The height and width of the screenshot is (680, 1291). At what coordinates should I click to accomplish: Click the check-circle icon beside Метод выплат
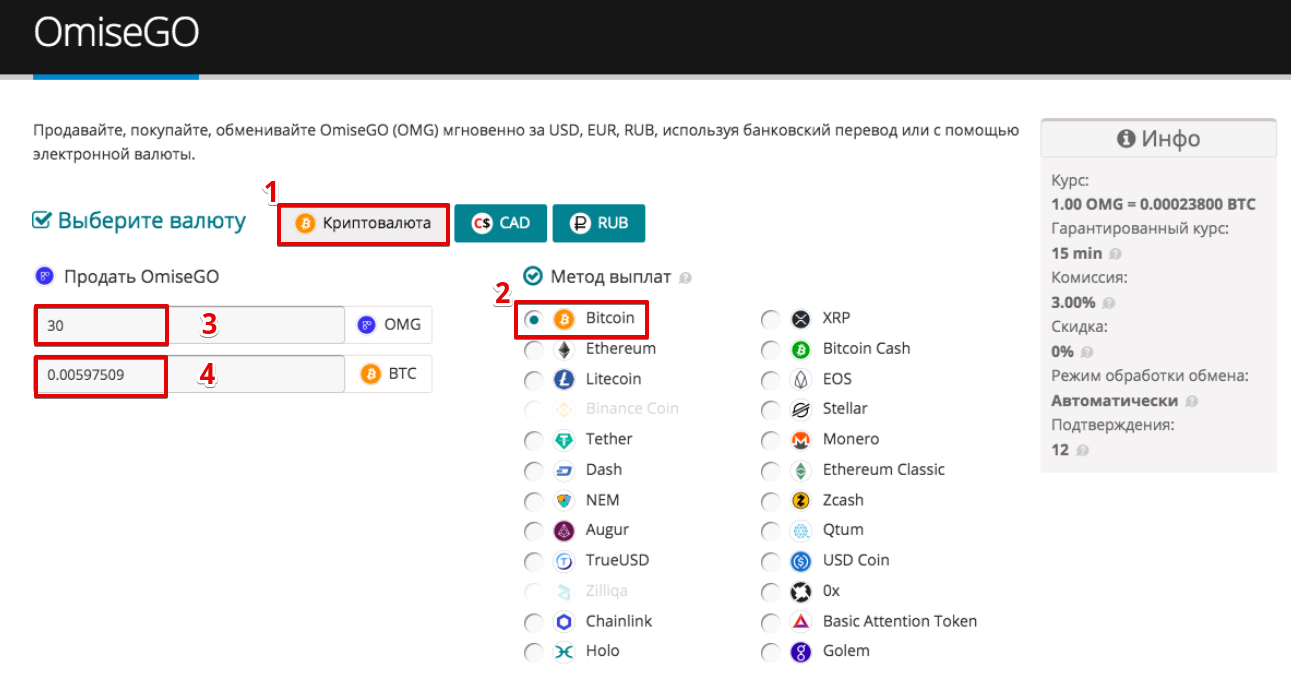(x=533, y=276)
